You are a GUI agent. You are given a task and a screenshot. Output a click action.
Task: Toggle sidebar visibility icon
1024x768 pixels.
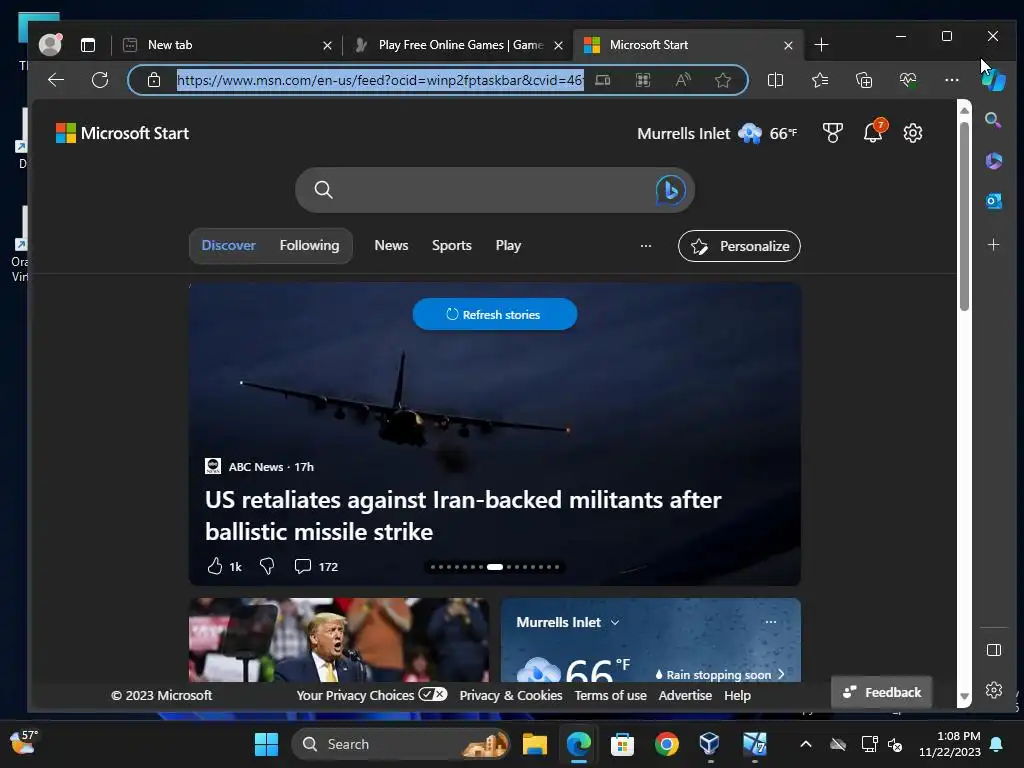pyautogui.click(x=993, y=650)
